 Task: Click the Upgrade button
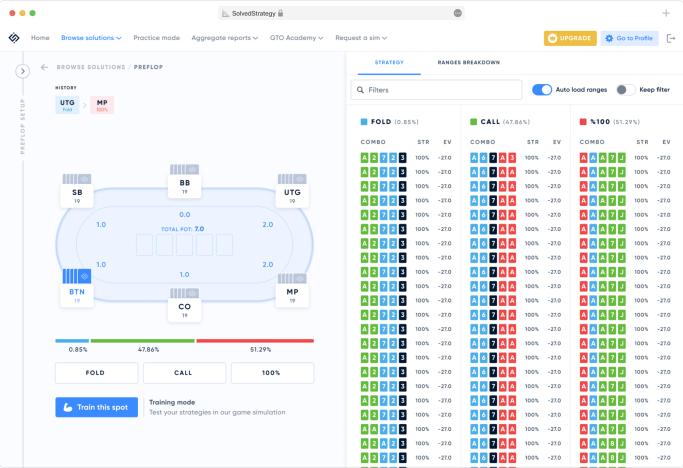[570, 38]
